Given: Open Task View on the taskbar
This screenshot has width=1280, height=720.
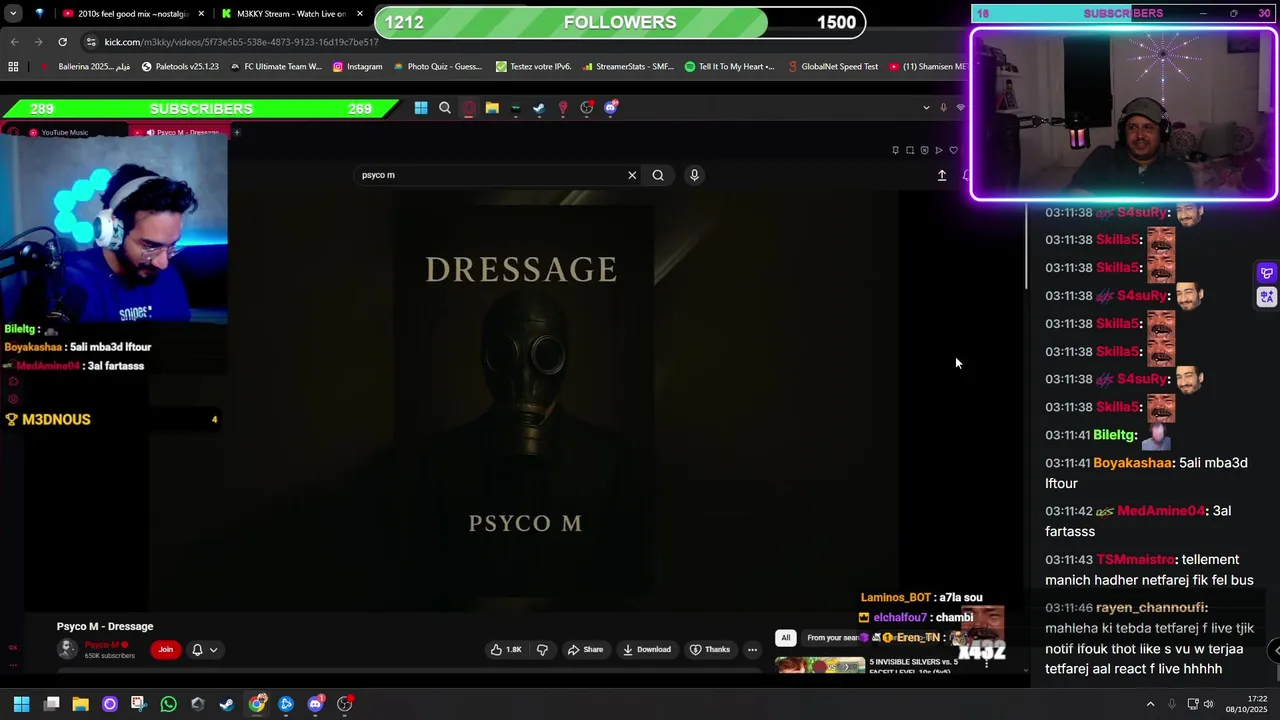Looking at the screenshot, I should 51,704.
